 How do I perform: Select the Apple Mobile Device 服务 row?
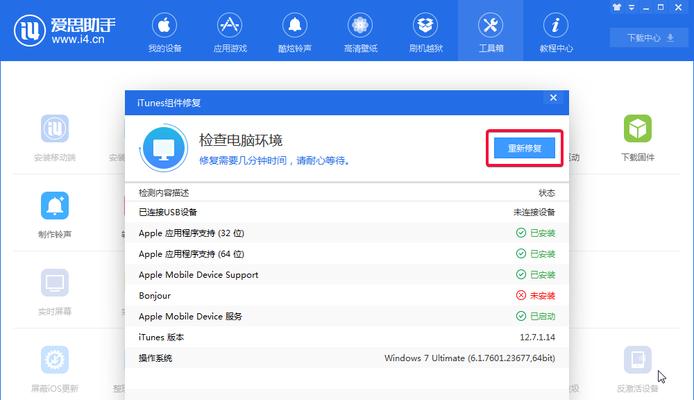pos(347,316)
